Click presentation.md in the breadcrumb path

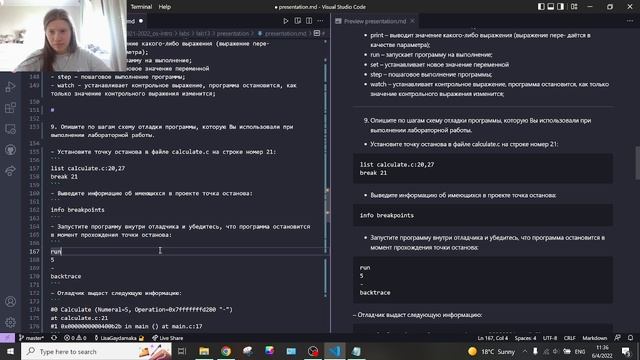(x=285, y=33)
